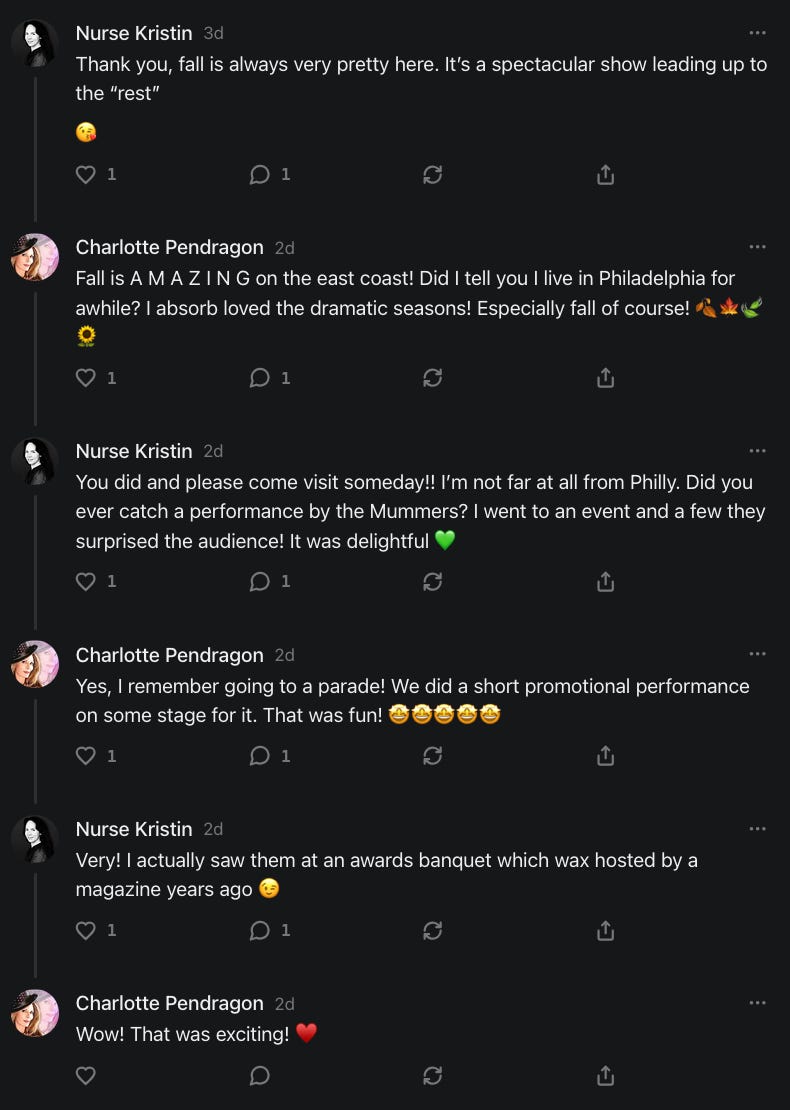Screen dimensions: 790x1110
Task: Restack Nurse Kristin's Mummers comment
Action: 433,581
